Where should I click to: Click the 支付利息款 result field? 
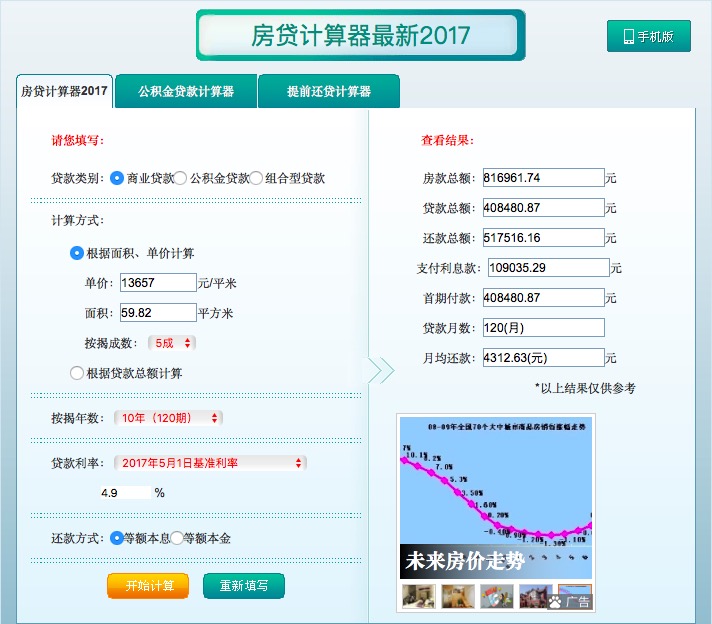pos(549,267)
